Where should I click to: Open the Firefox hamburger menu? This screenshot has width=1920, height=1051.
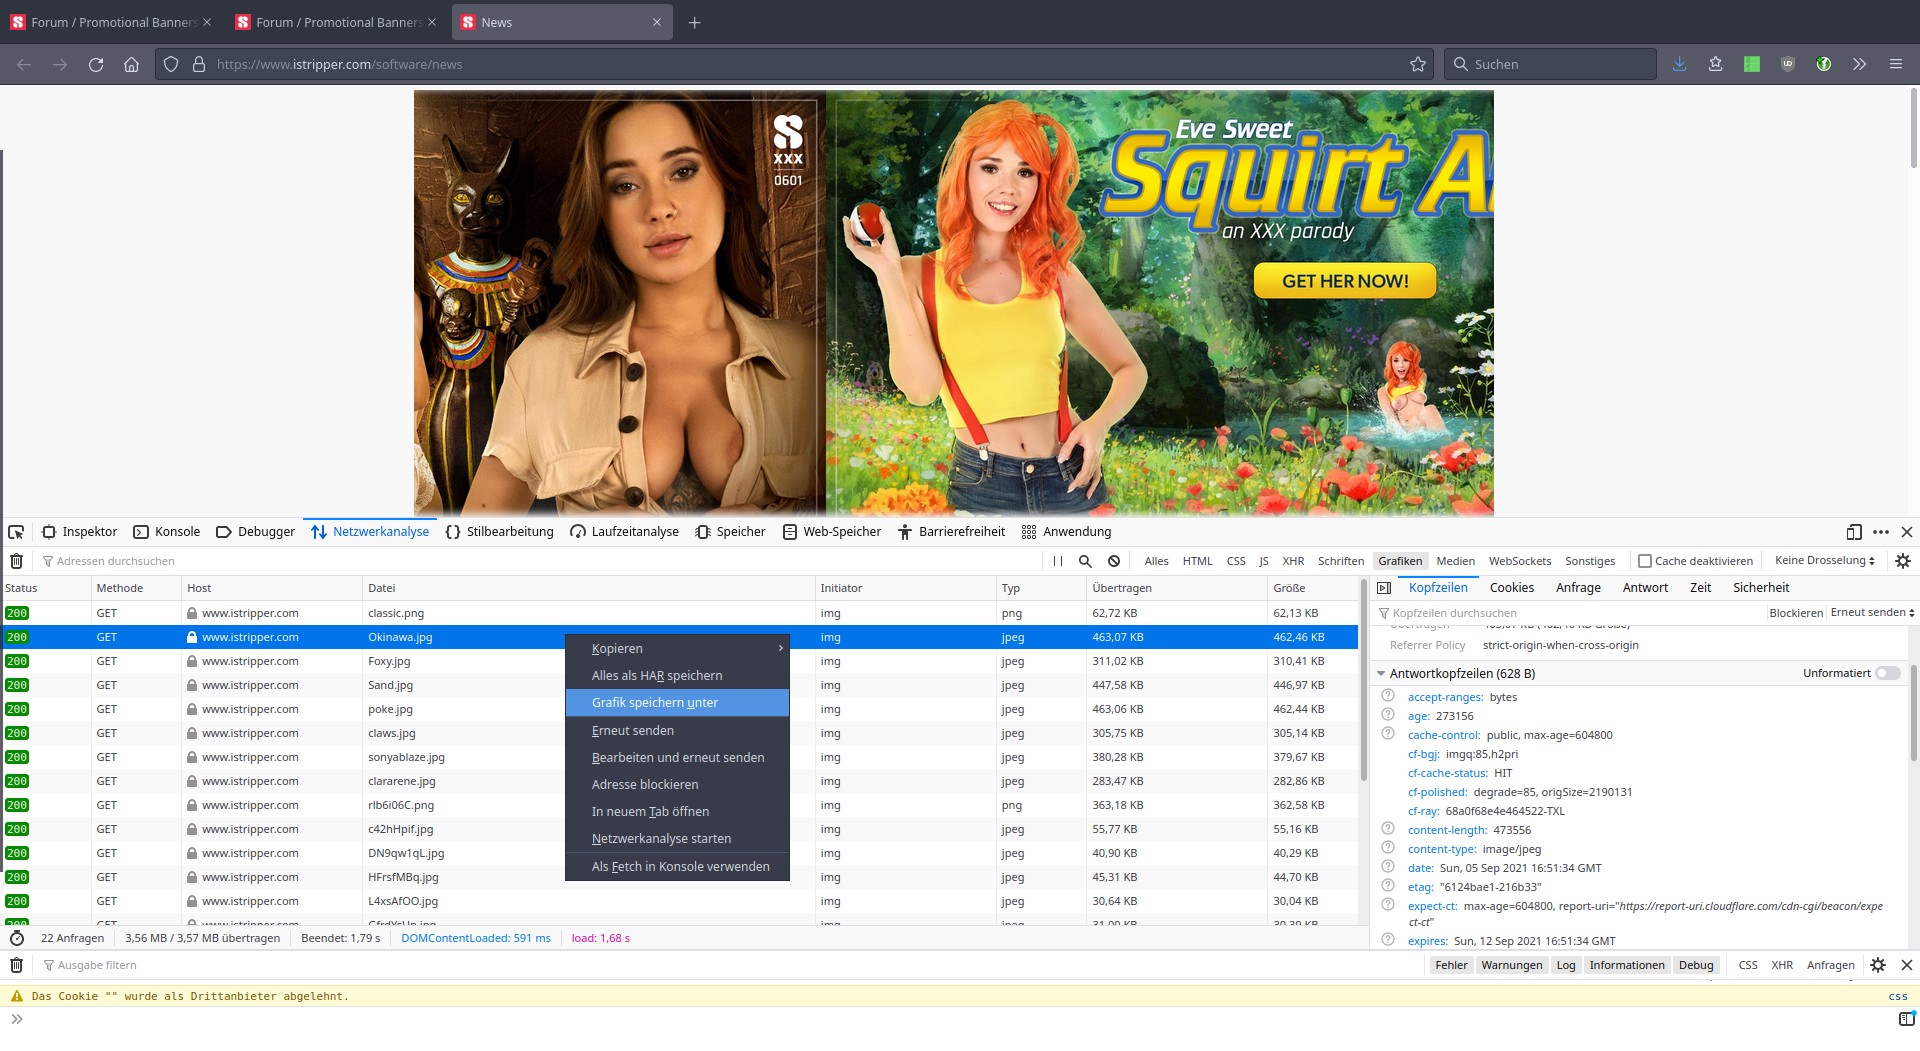coord(1895,64)
